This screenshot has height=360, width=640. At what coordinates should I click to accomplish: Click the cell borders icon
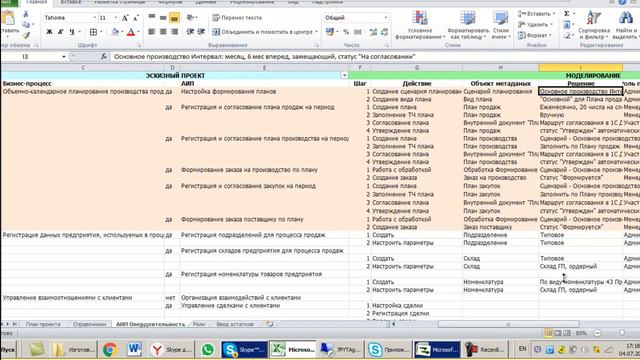pyautogui.click(x=93, y=31)
